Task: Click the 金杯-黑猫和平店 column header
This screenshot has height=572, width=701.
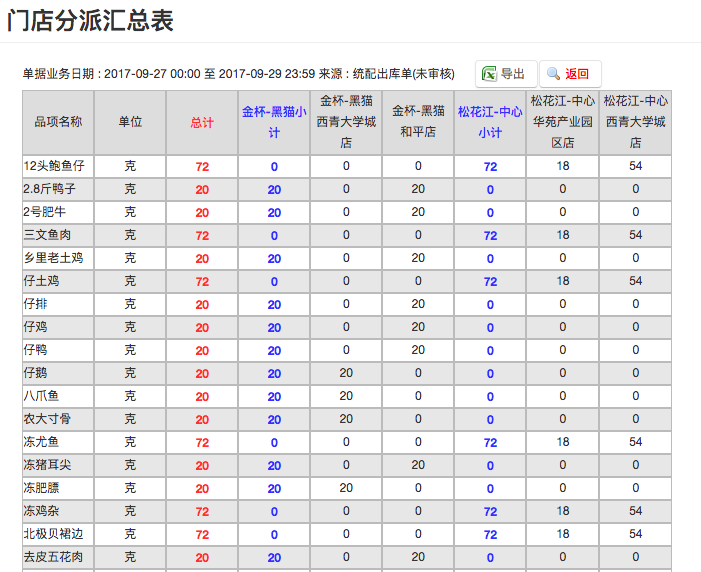Action: [x=418, y=121]
